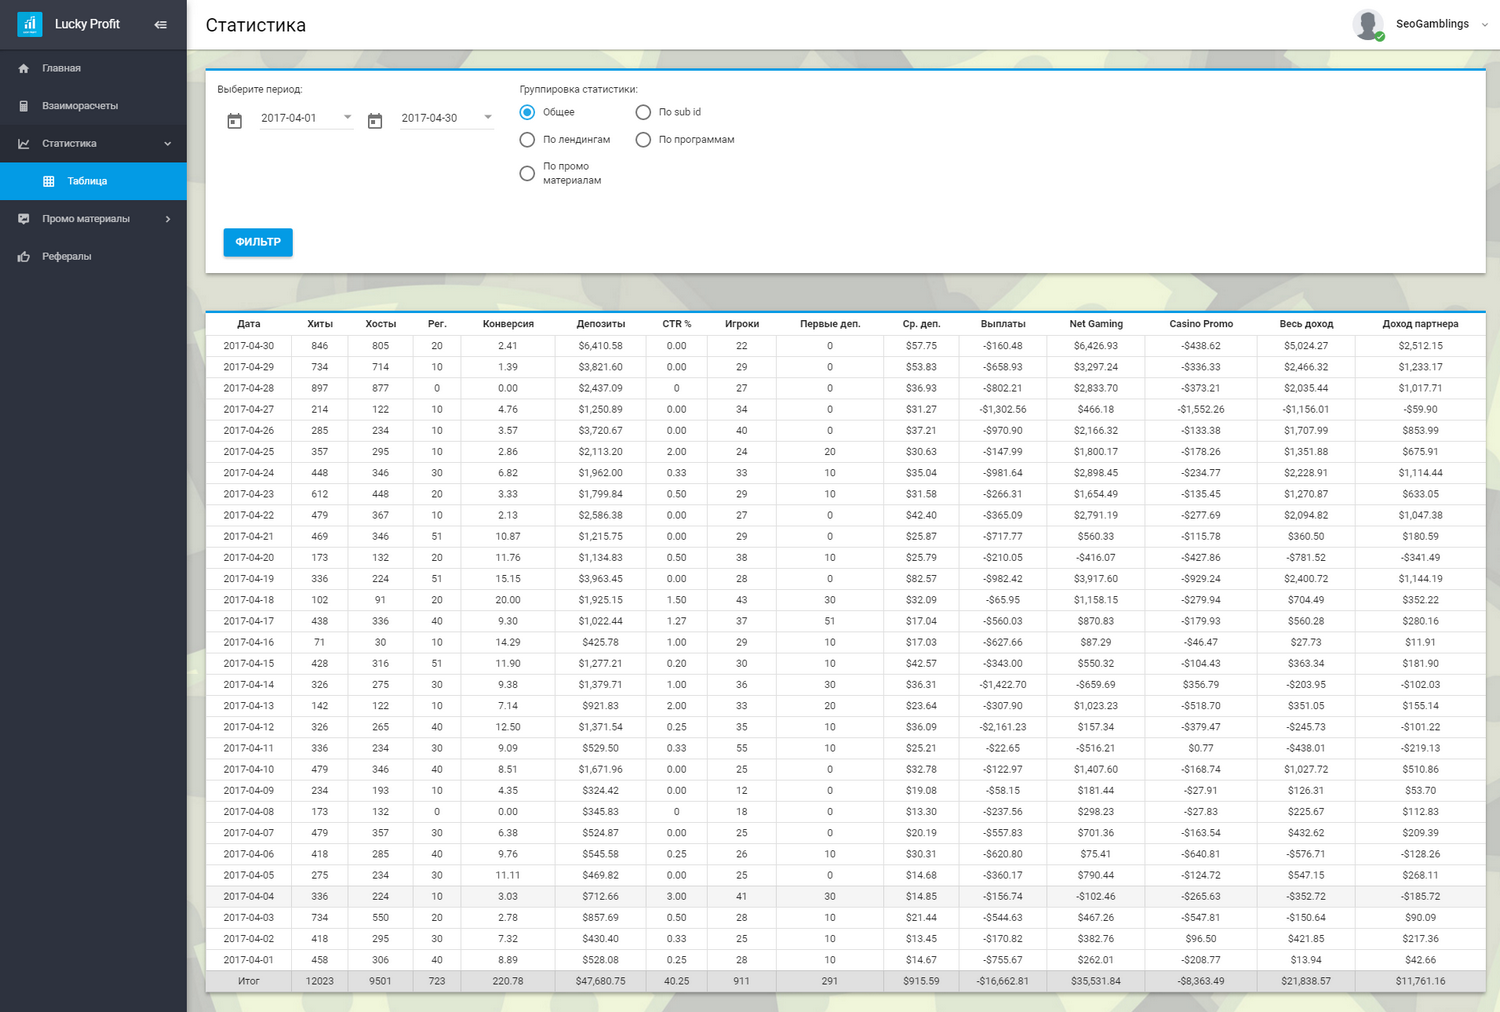Image resolution: width=1500 pixels, height=1012 pixels.
Task: Open start date calendar icon
Action: (235, 121)
